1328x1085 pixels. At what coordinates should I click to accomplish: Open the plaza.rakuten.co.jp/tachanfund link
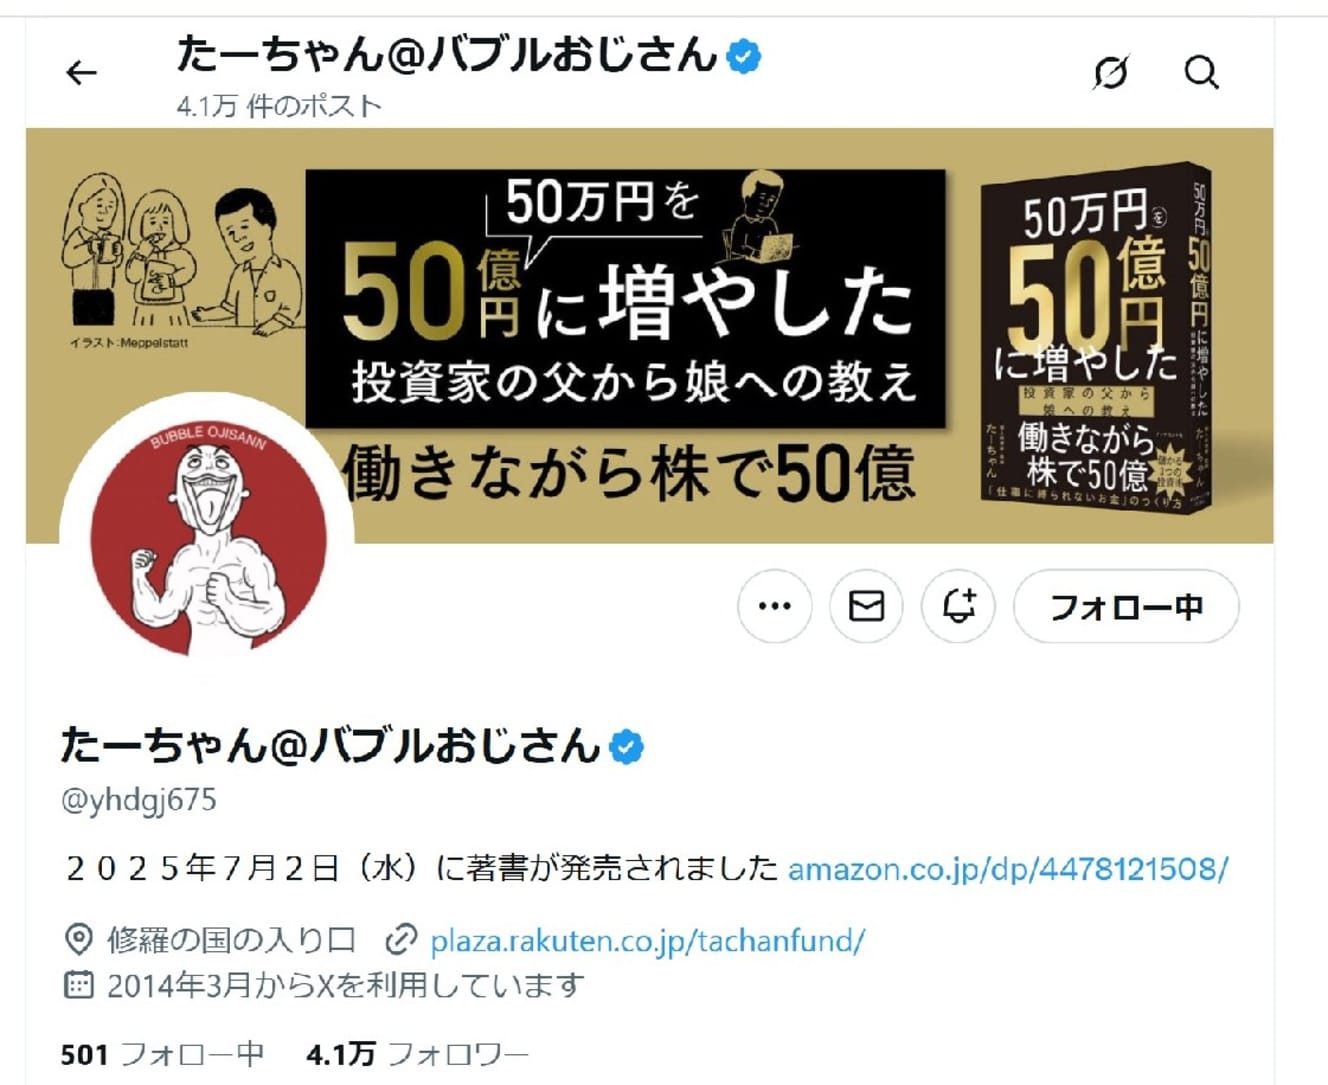point(647,941)
